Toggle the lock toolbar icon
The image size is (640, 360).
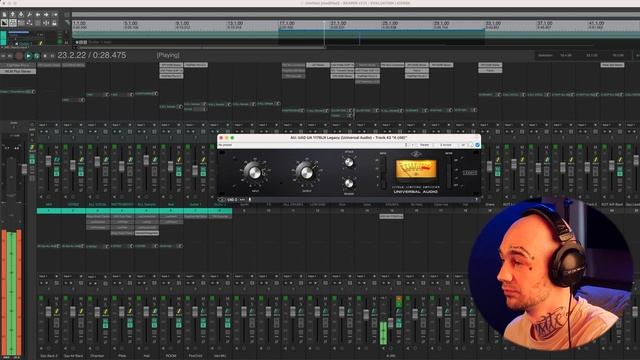pos(54,23)
